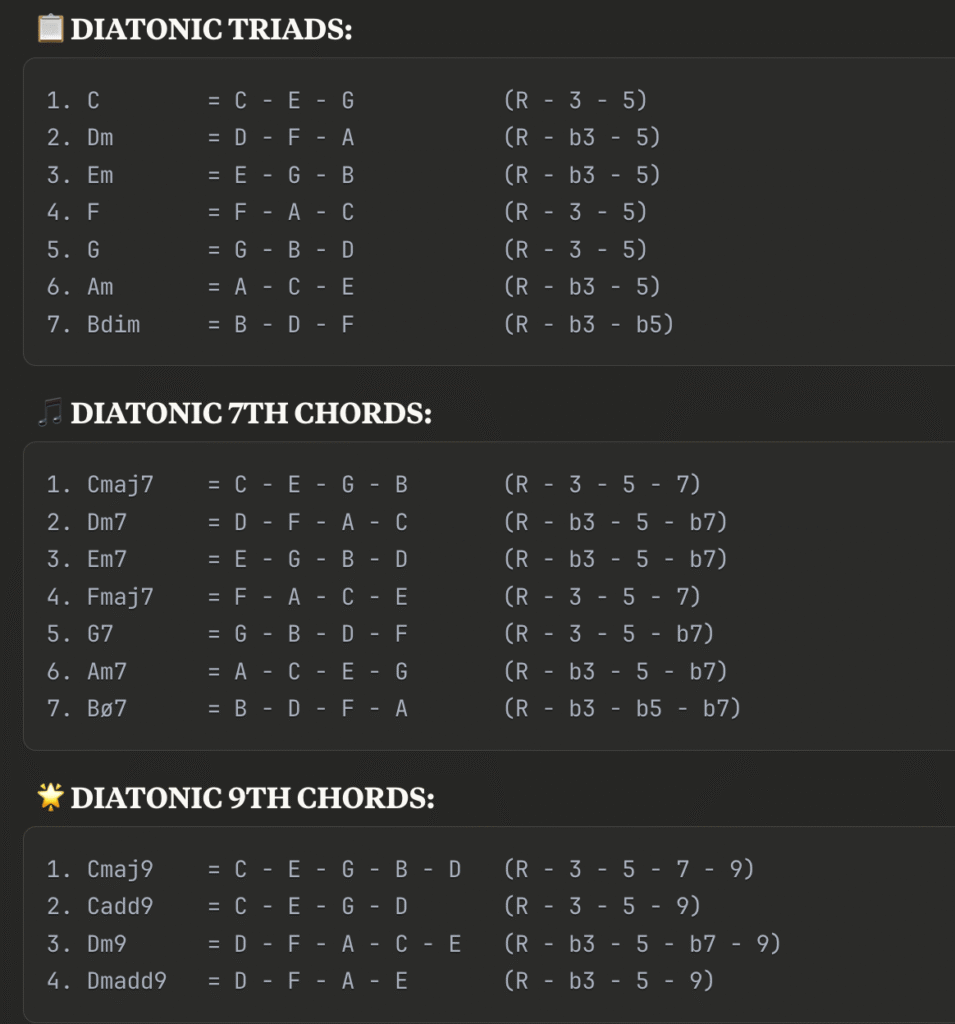
Task: Click the Dm9 chord name
Action: point(107,944)
